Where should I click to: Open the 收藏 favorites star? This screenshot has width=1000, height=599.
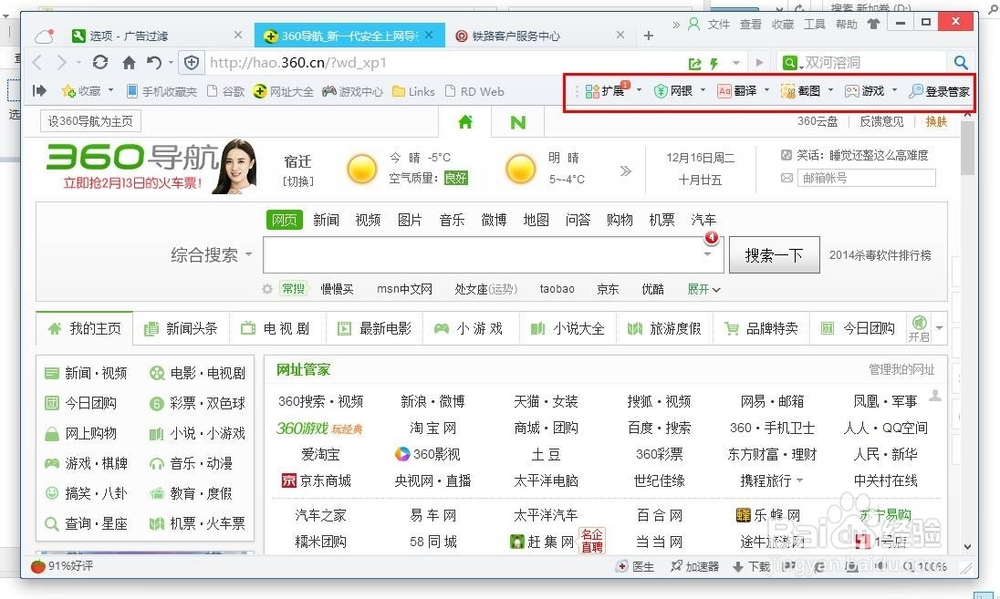pyautogui.click(x=81, y=91)
